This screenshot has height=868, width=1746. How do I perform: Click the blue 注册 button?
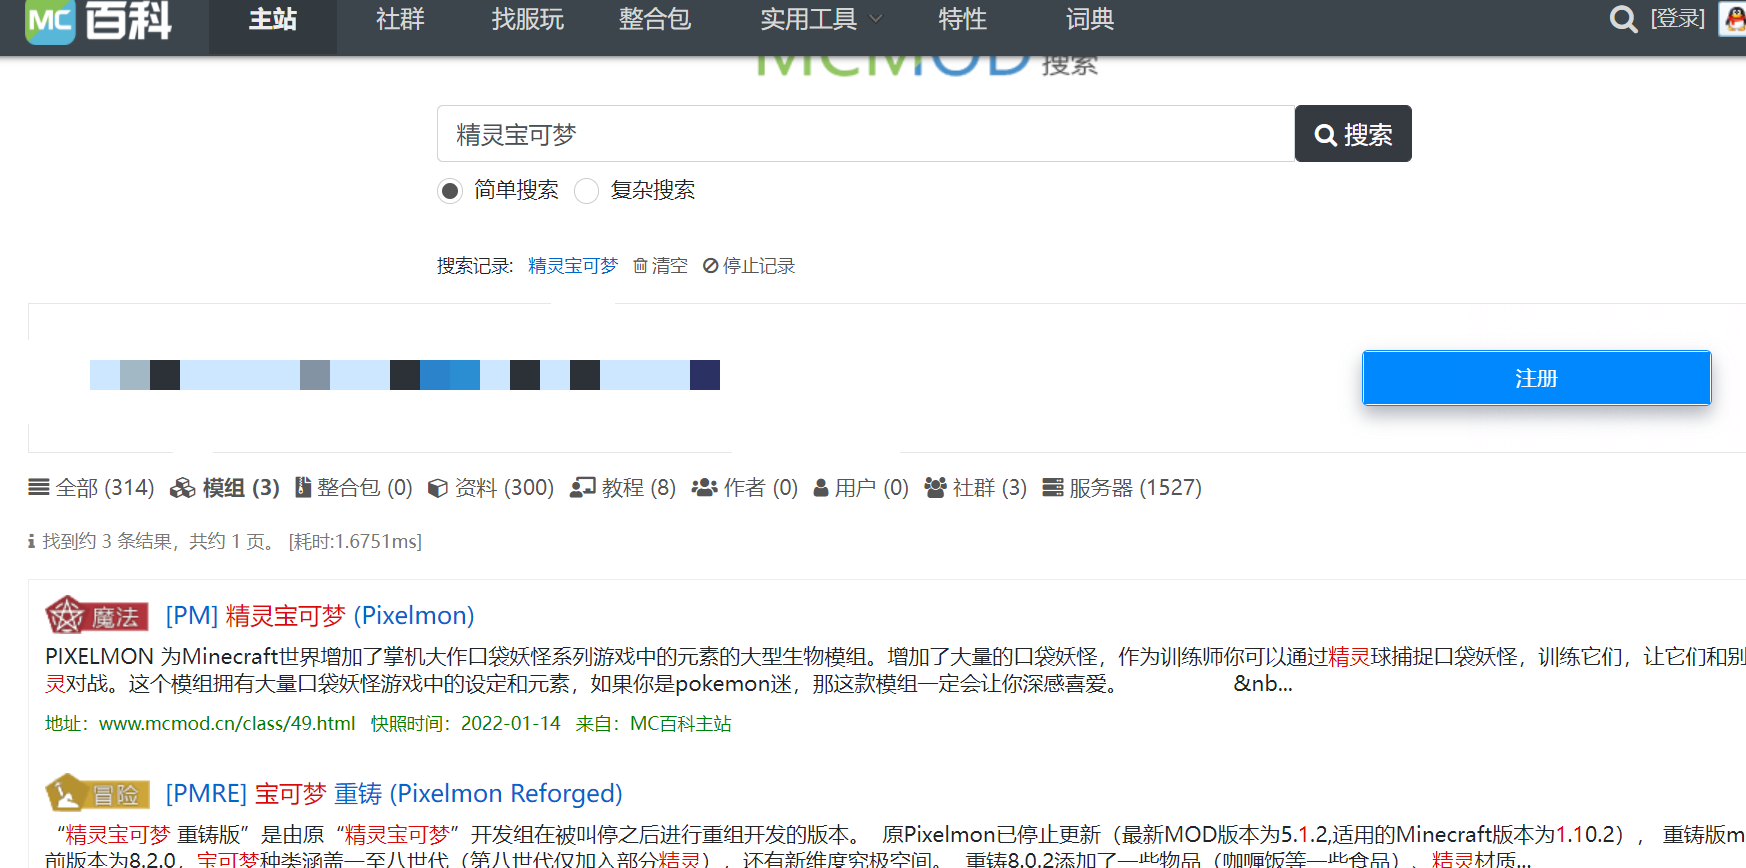[x=1536, y=378]
